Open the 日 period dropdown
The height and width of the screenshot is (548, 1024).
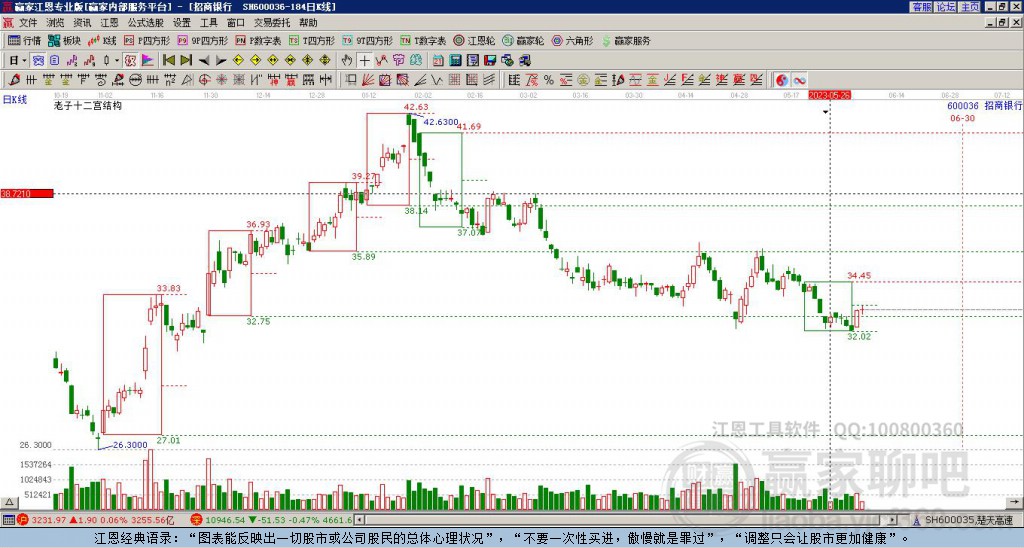click(18, 60)
